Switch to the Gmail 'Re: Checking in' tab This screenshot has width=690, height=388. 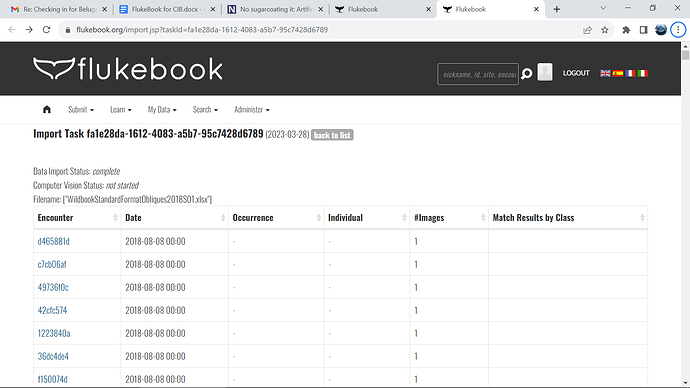(x=59, y=9)
